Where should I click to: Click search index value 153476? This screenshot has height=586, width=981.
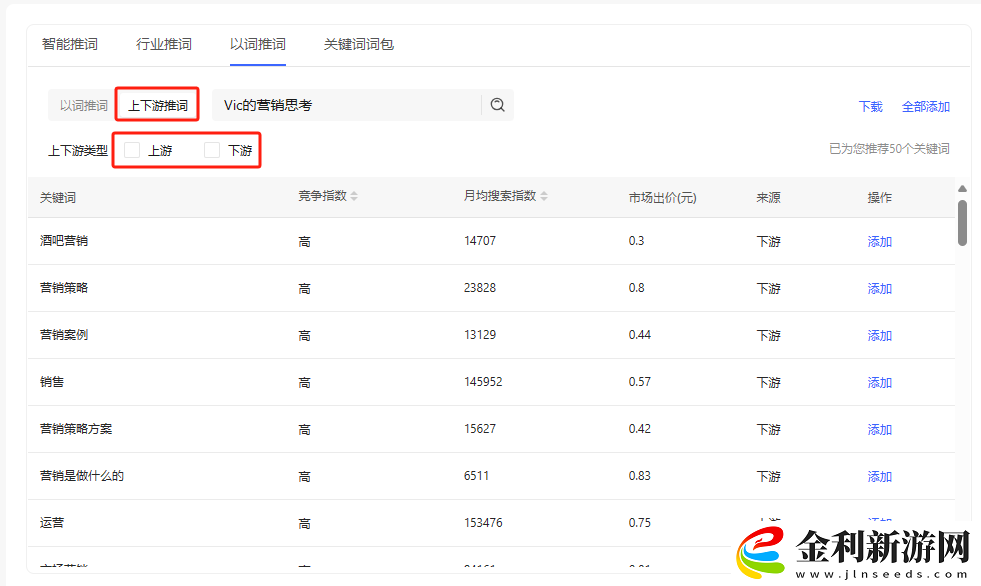[483, 522]
